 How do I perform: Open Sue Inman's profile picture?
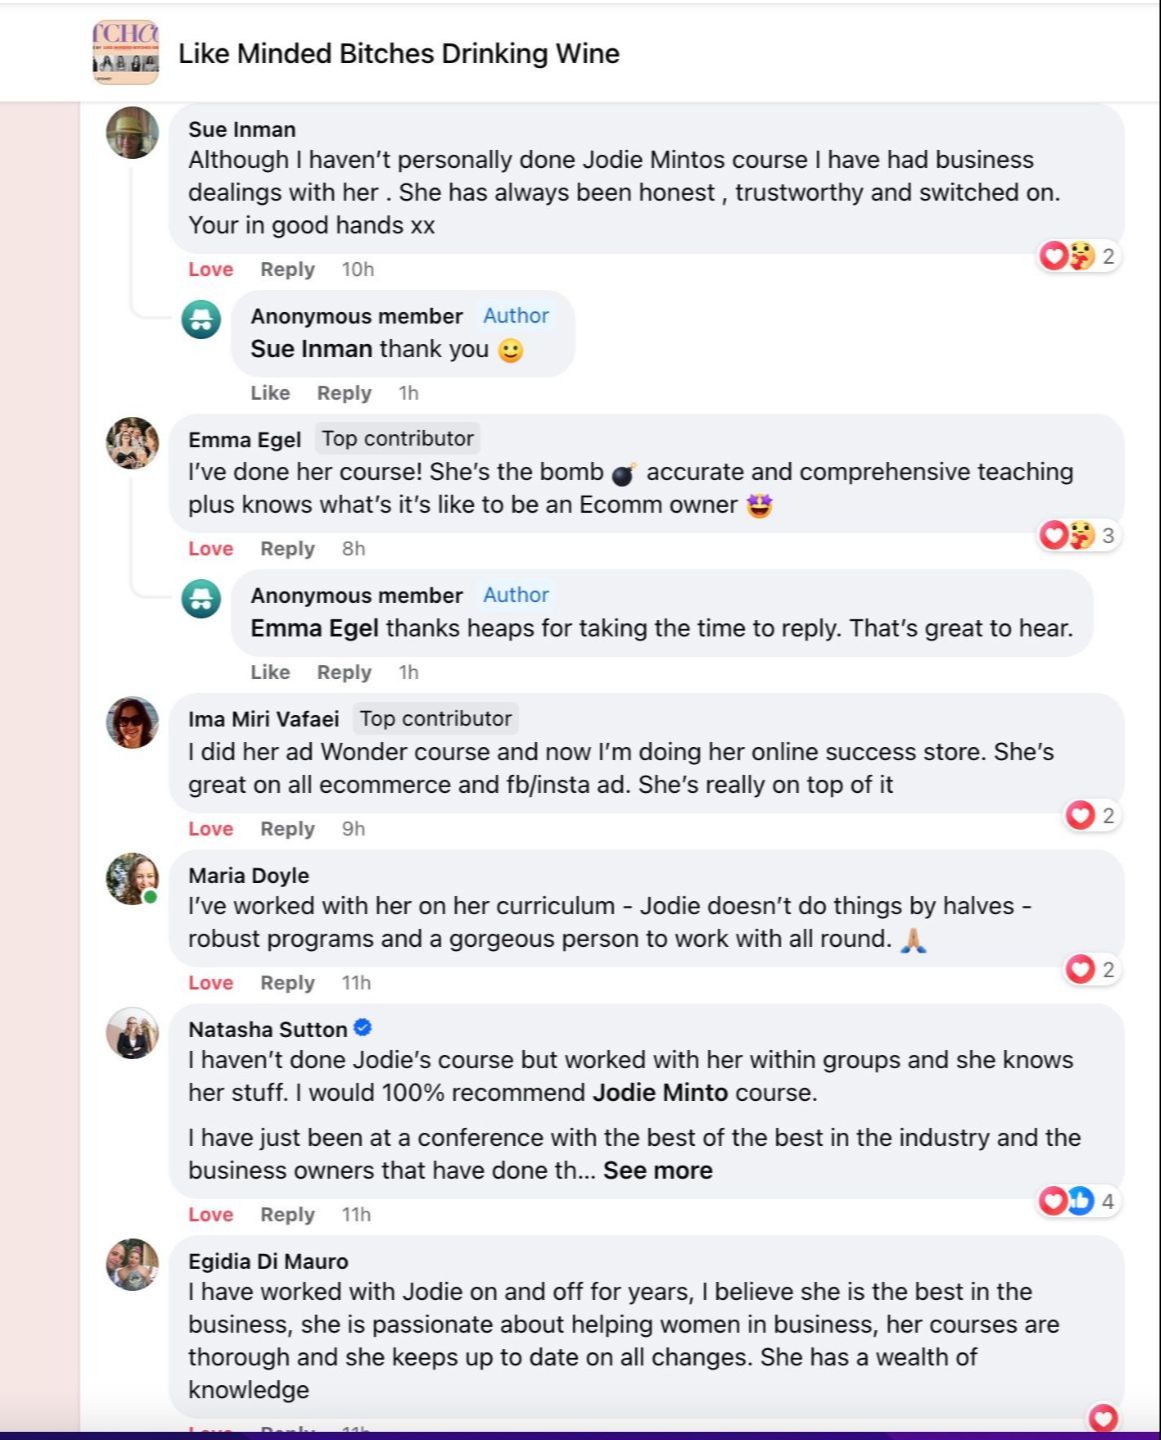(x=133, y=133)
